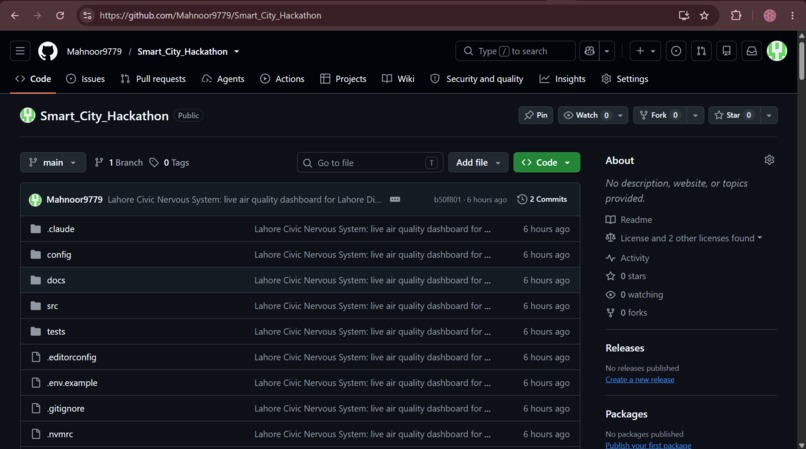Open browser extensions puzzle icon
This screenshot has height=449, width=806.
pos(736,15)
